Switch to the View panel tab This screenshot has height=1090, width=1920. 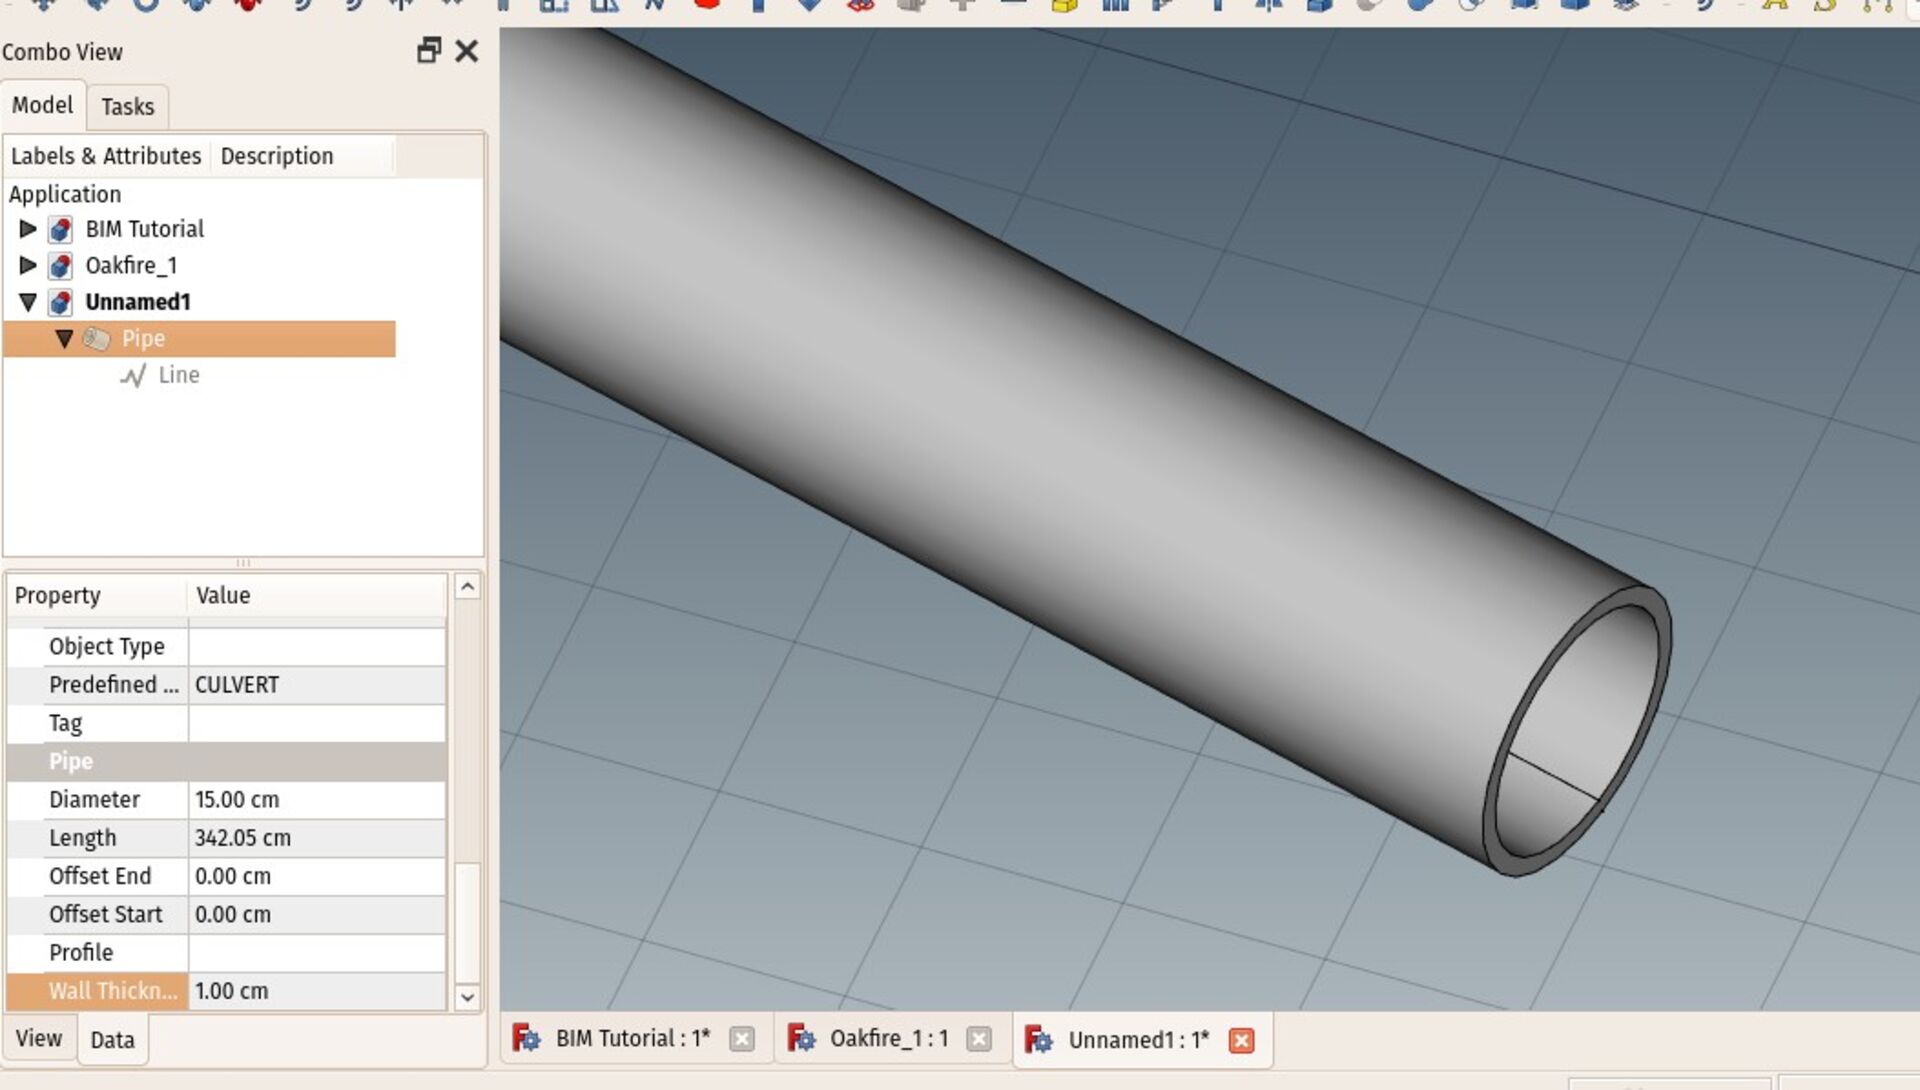pyautogui.click(x=40, y=1039)
